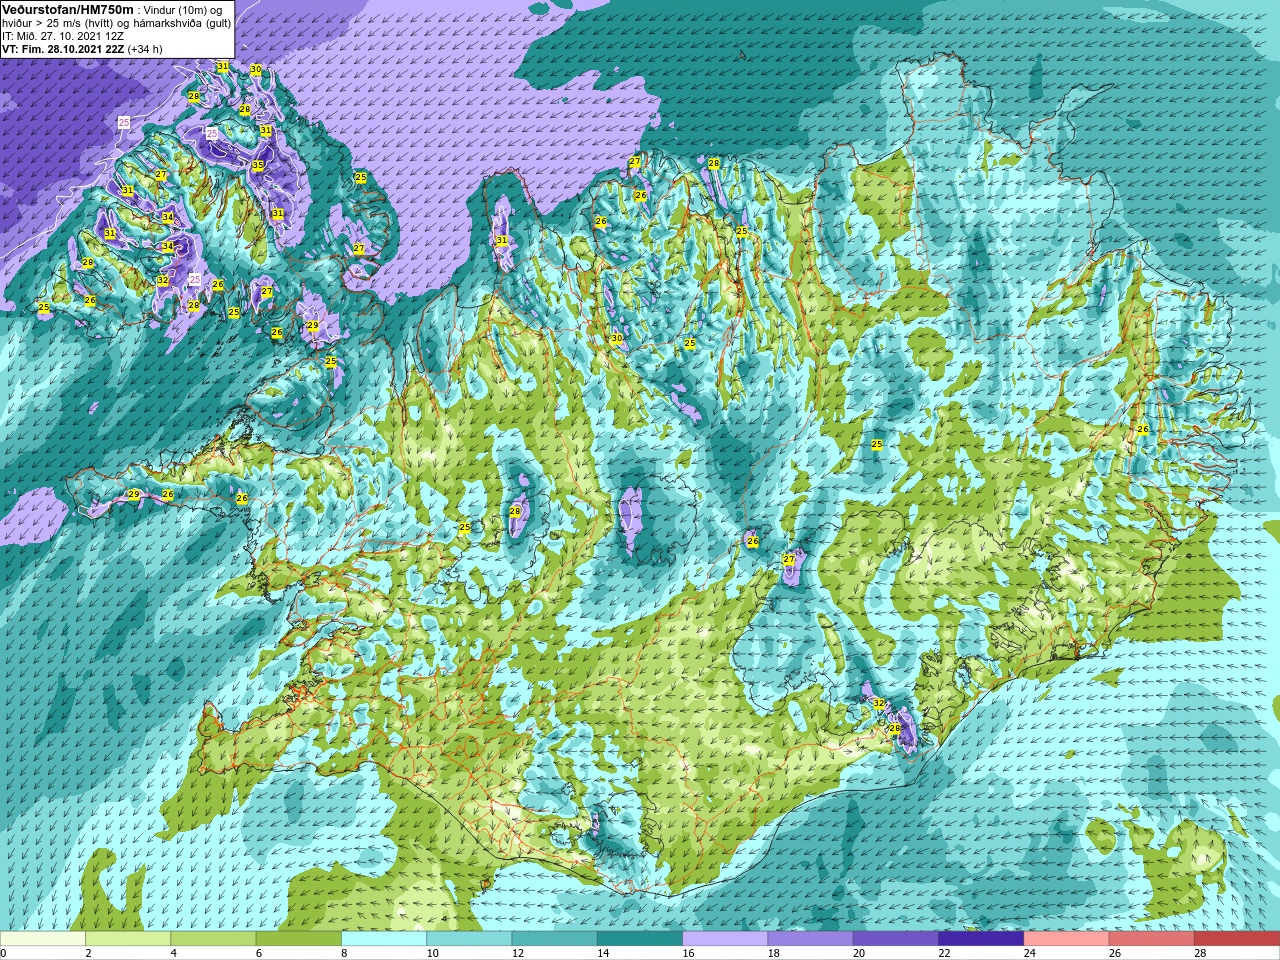Viewport: 1280px width, 960px height.
Task: Click the 8–10 m/s light cyan legend swatch
Action: 384,939
